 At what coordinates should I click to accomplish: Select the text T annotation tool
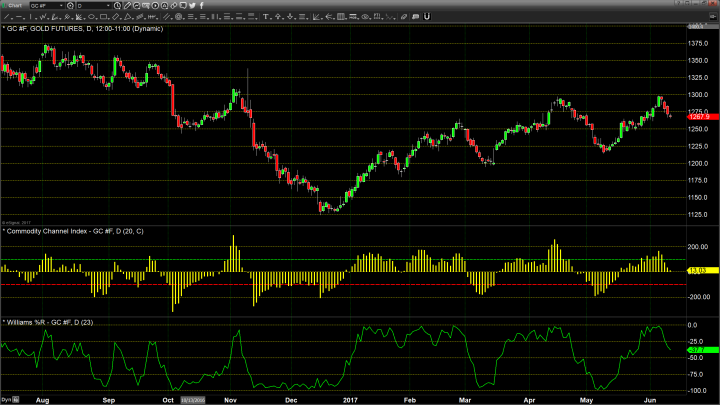tap(265, 17)
